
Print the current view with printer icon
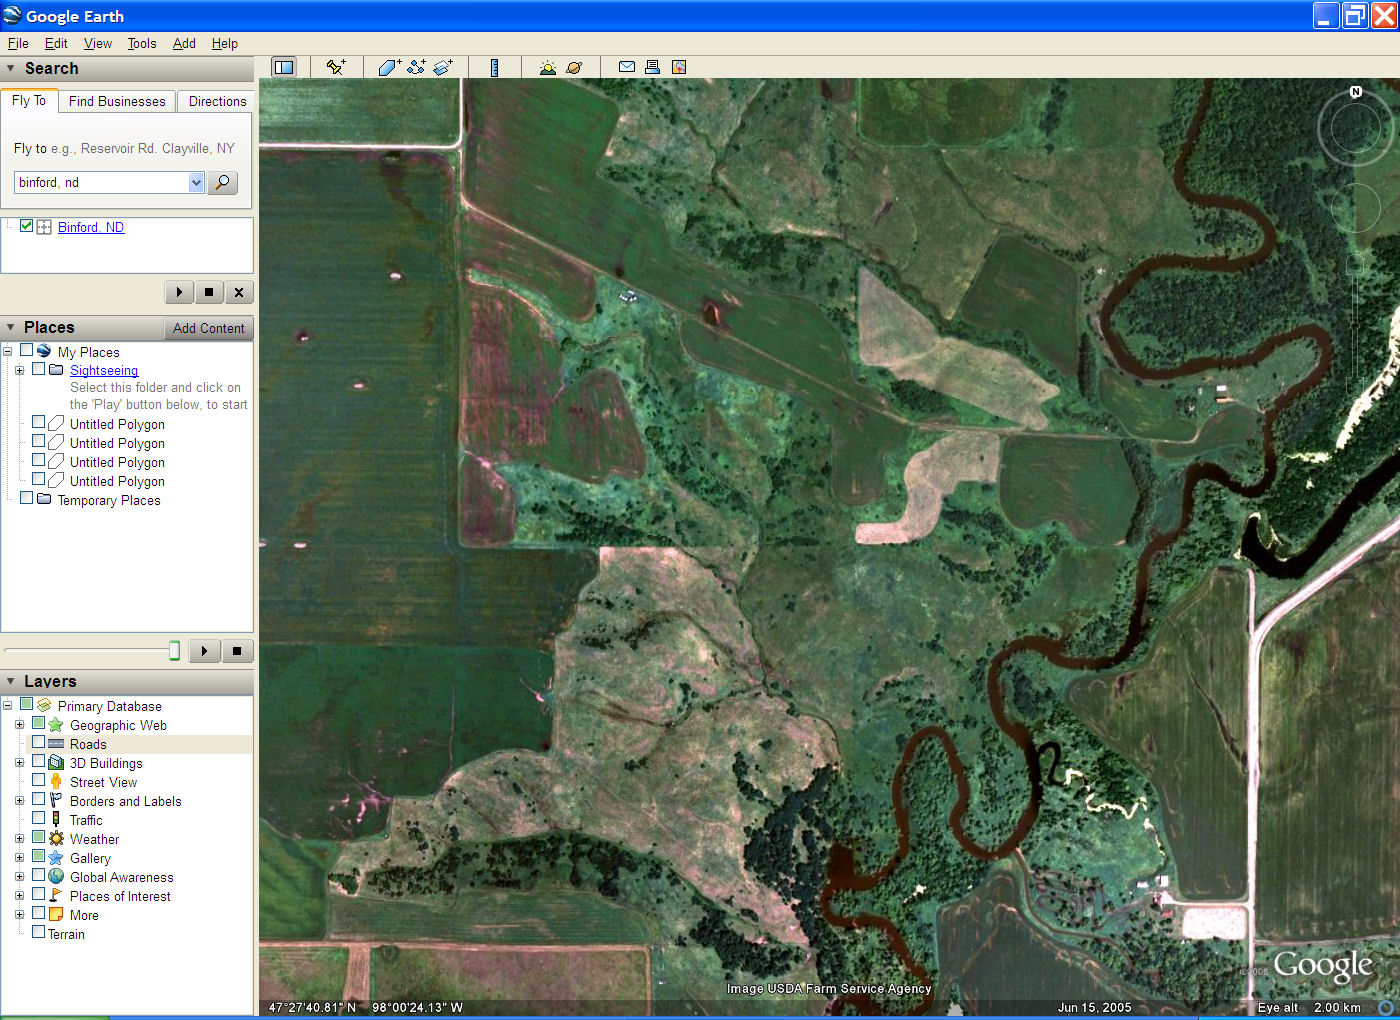[652, 67]
